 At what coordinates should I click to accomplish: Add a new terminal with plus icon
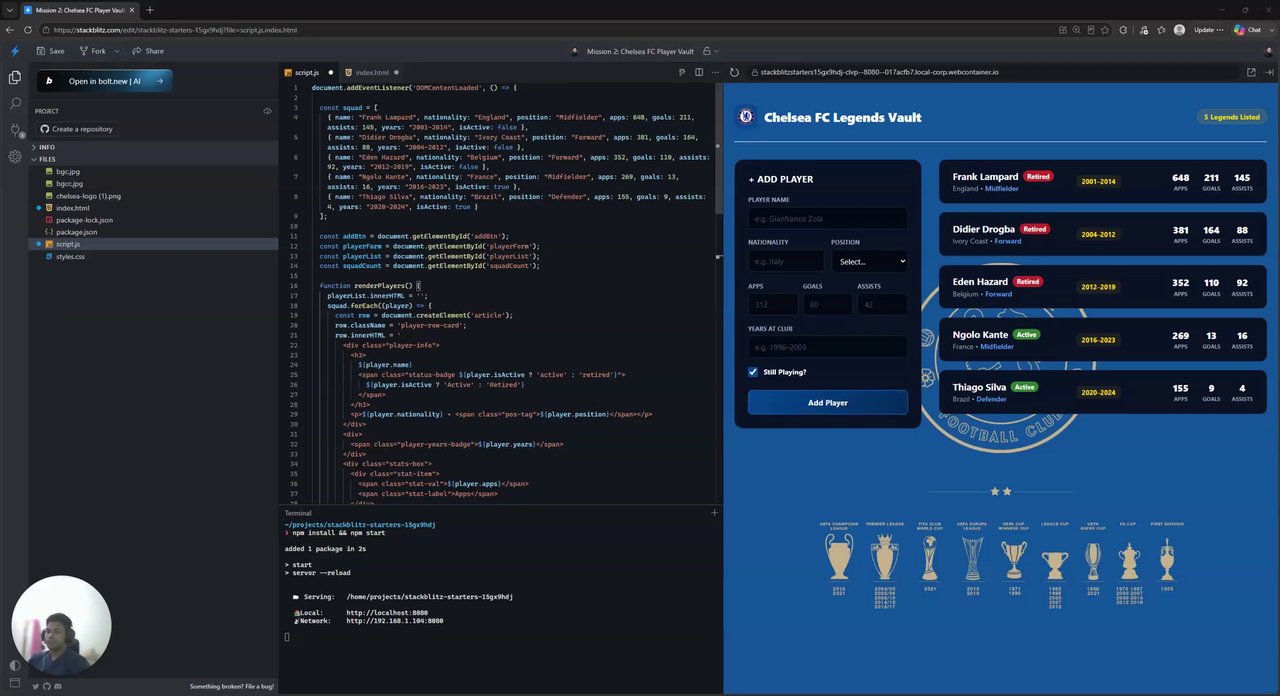(x=714, y=513)
